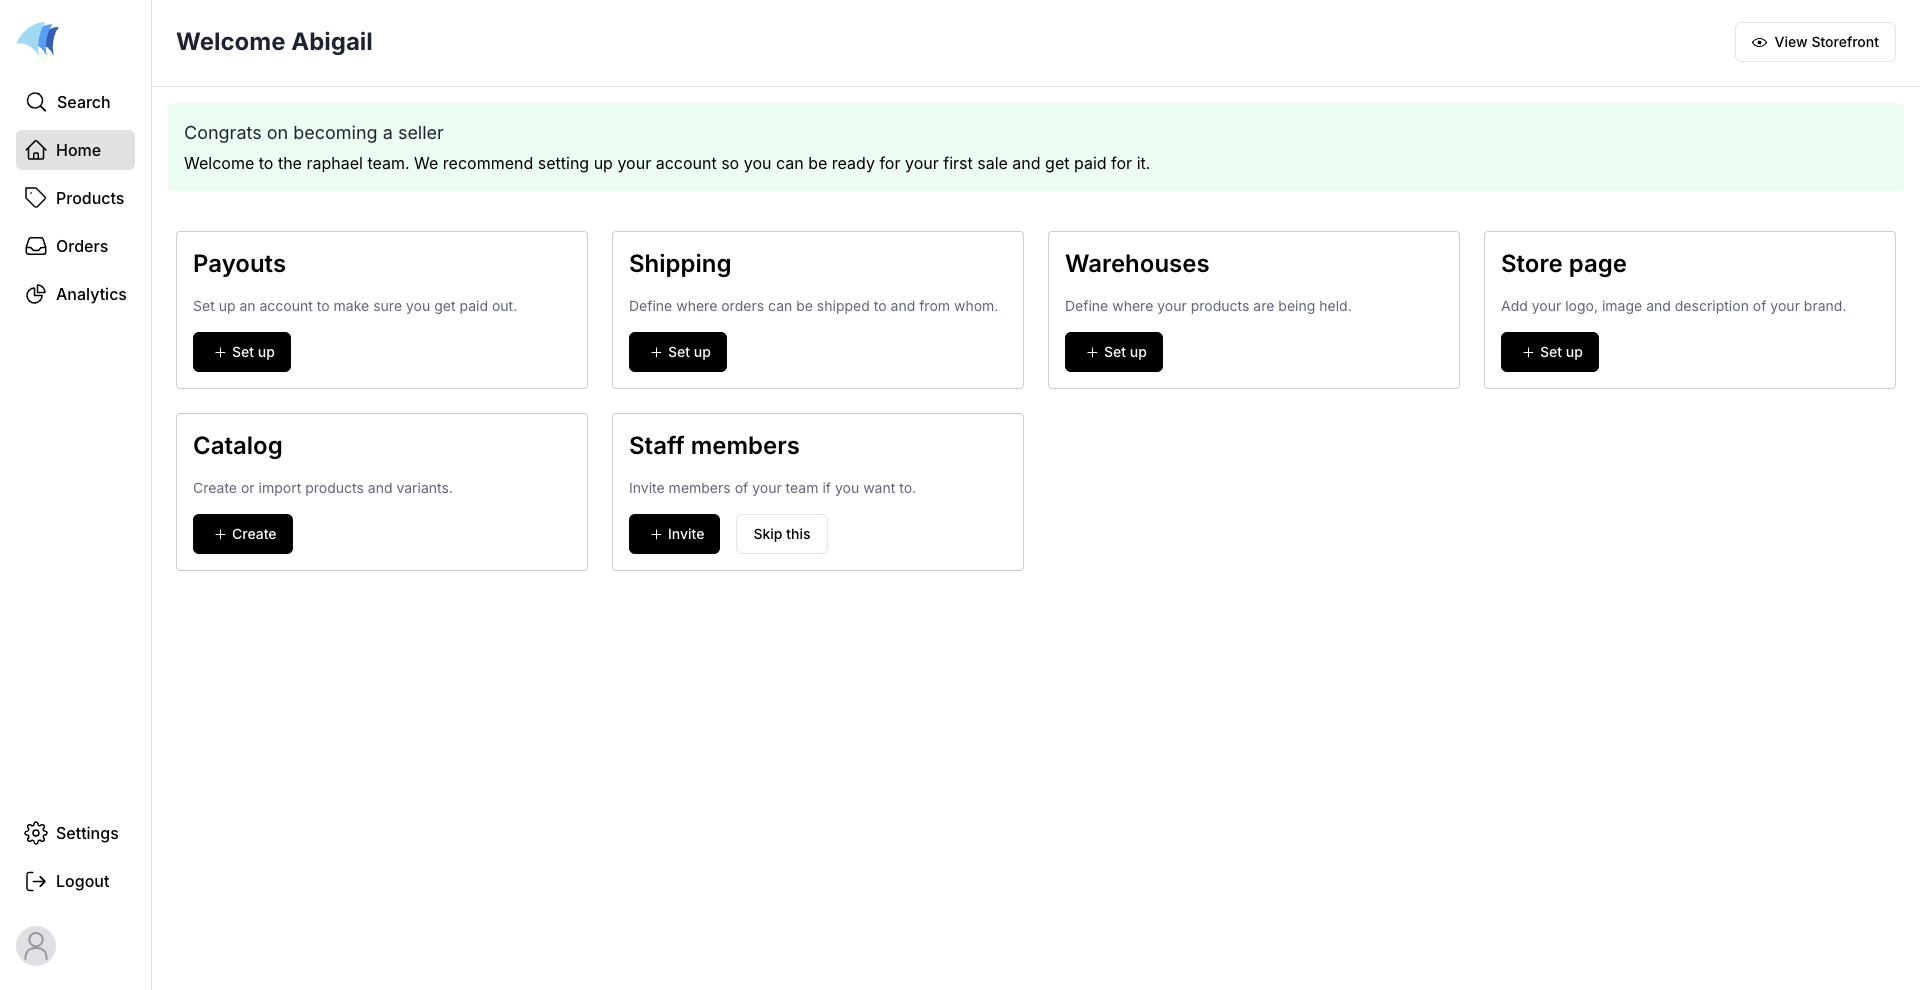Open the Products menu item
The width and height of the screenshot is (1920, 990).
tap(89, 198)
